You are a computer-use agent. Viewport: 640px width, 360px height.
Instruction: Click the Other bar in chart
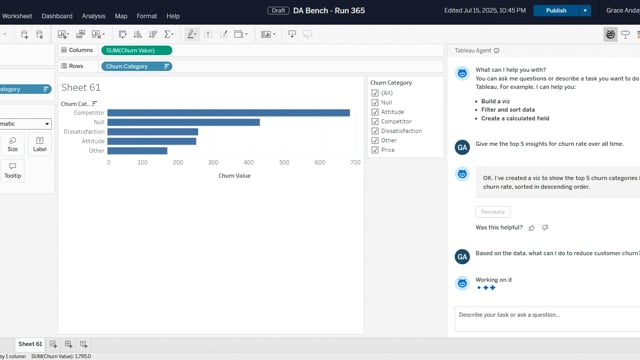pos(138,151)
